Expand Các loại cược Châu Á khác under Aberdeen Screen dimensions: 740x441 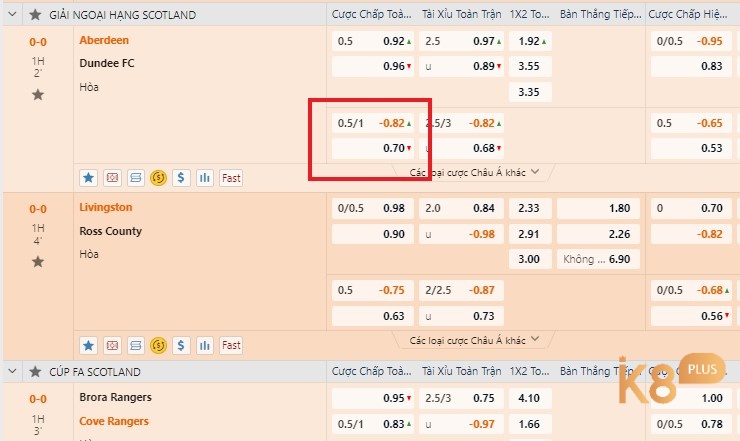474,172
